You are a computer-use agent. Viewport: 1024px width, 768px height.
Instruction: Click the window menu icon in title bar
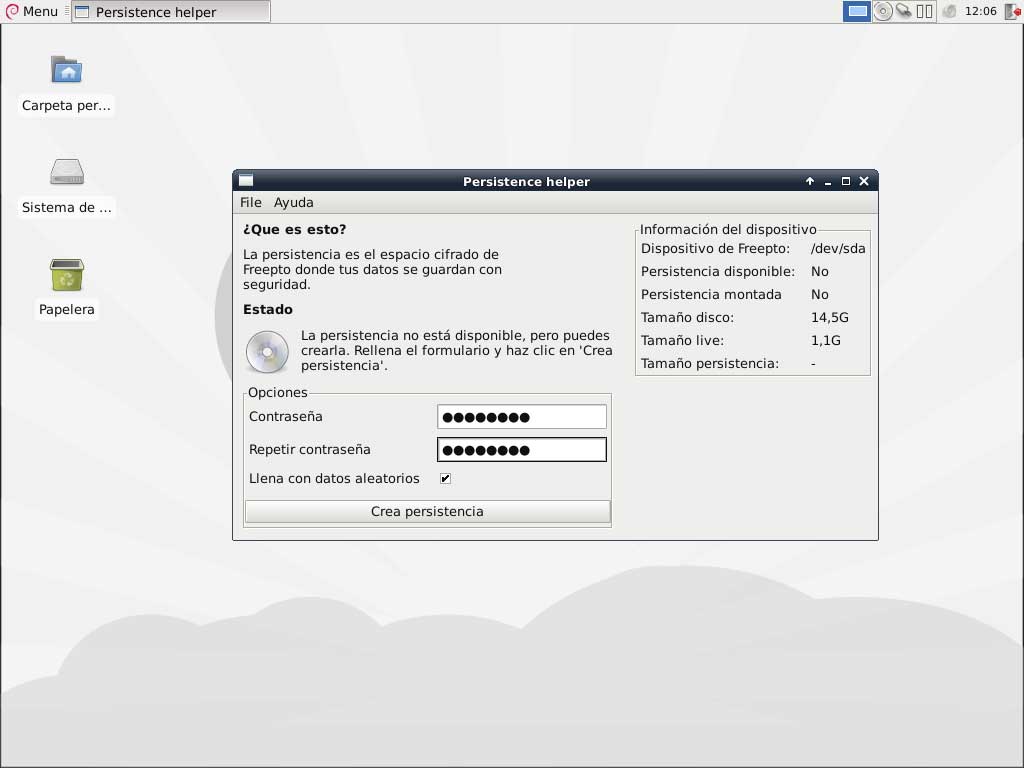point(246,181)
